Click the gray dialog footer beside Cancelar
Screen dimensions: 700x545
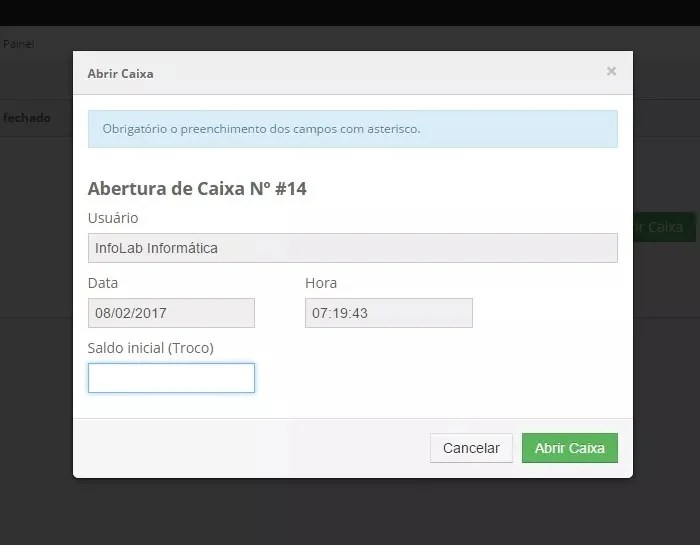click(250, 448)
